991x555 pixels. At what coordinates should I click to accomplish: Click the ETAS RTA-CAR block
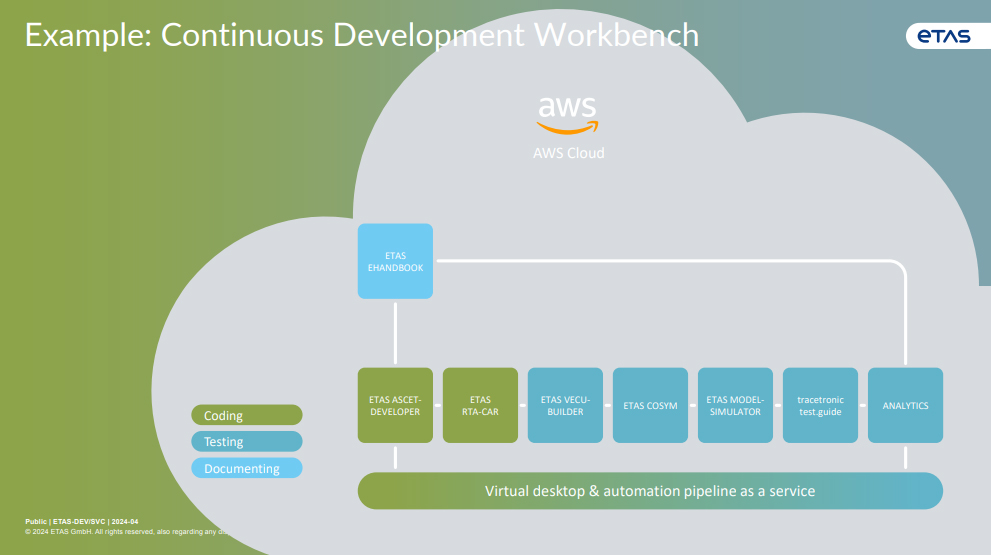click(480, 405)
